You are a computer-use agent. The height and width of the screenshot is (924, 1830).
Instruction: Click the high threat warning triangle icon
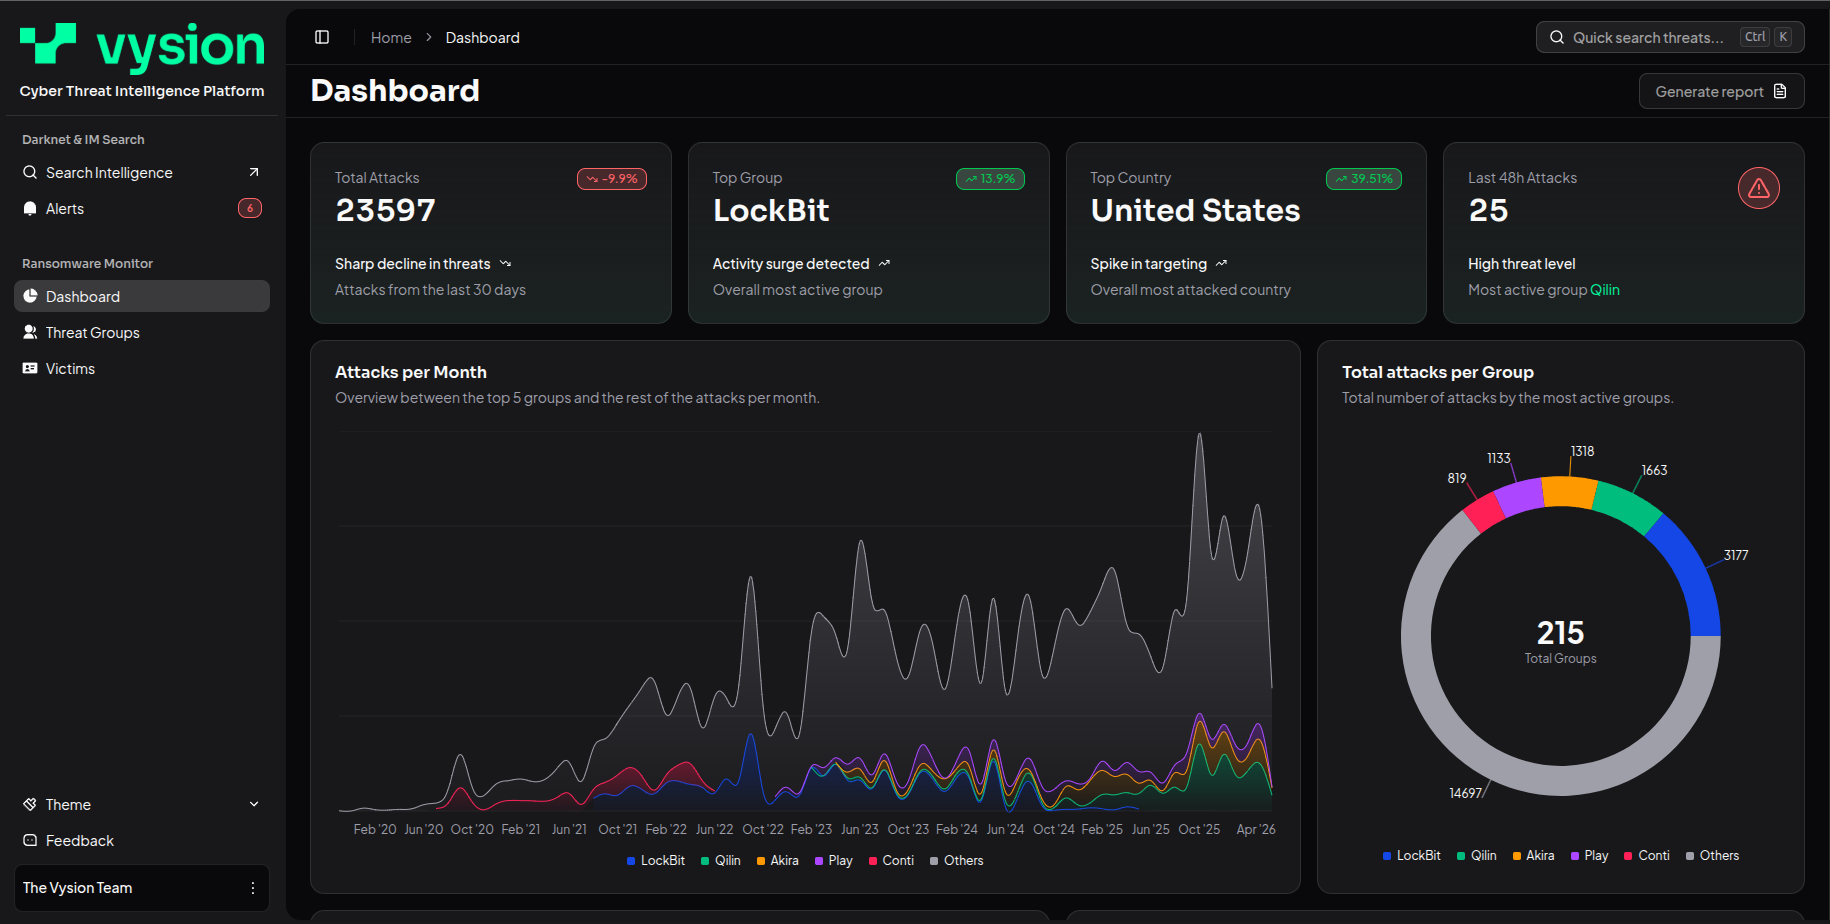[1758, 188]
